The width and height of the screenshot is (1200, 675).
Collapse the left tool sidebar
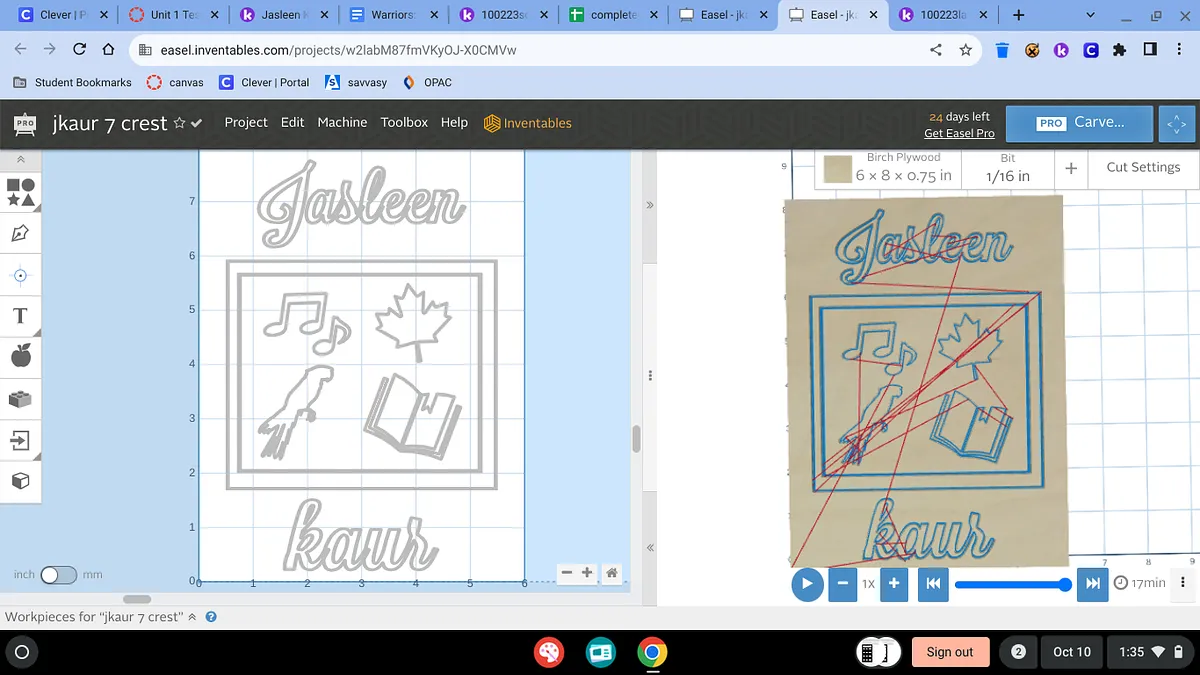click(x=21, y=159)
